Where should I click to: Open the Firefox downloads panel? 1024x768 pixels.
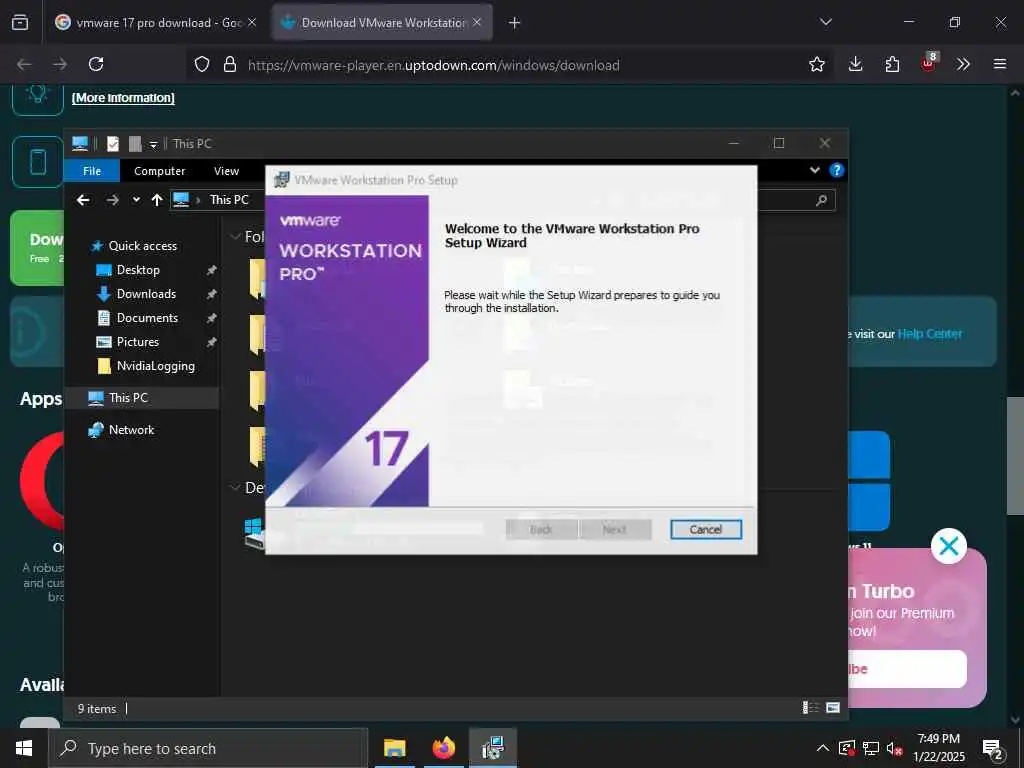pyautogui.click(x=856, y=64)
